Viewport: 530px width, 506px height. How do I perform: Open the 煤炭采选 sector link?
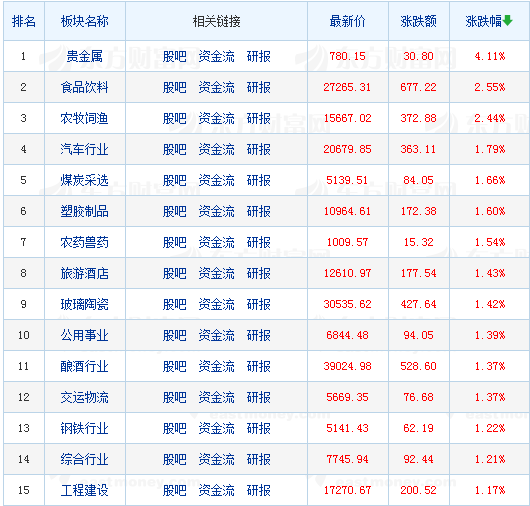(x=85, y=180)
